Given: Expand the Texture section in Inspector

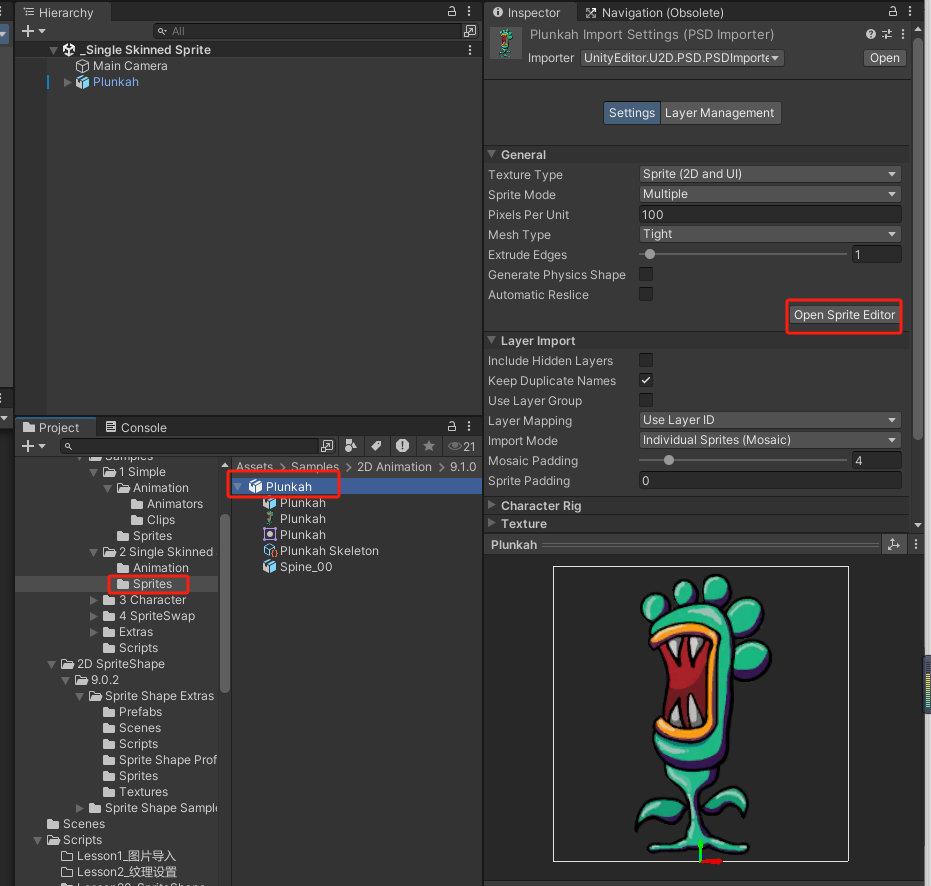Looking at the screenshot, I should (492, 523).
